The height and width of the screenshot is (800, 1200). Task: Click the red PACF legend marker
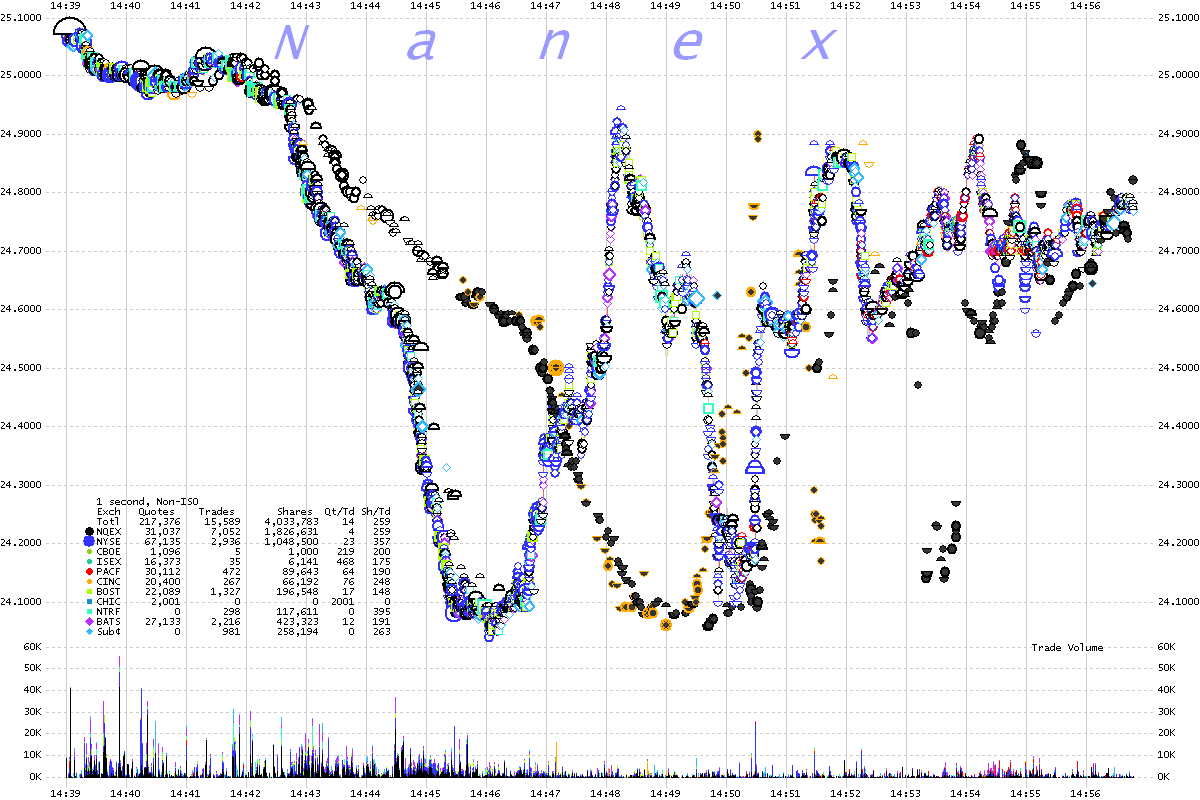click(90, 571)
